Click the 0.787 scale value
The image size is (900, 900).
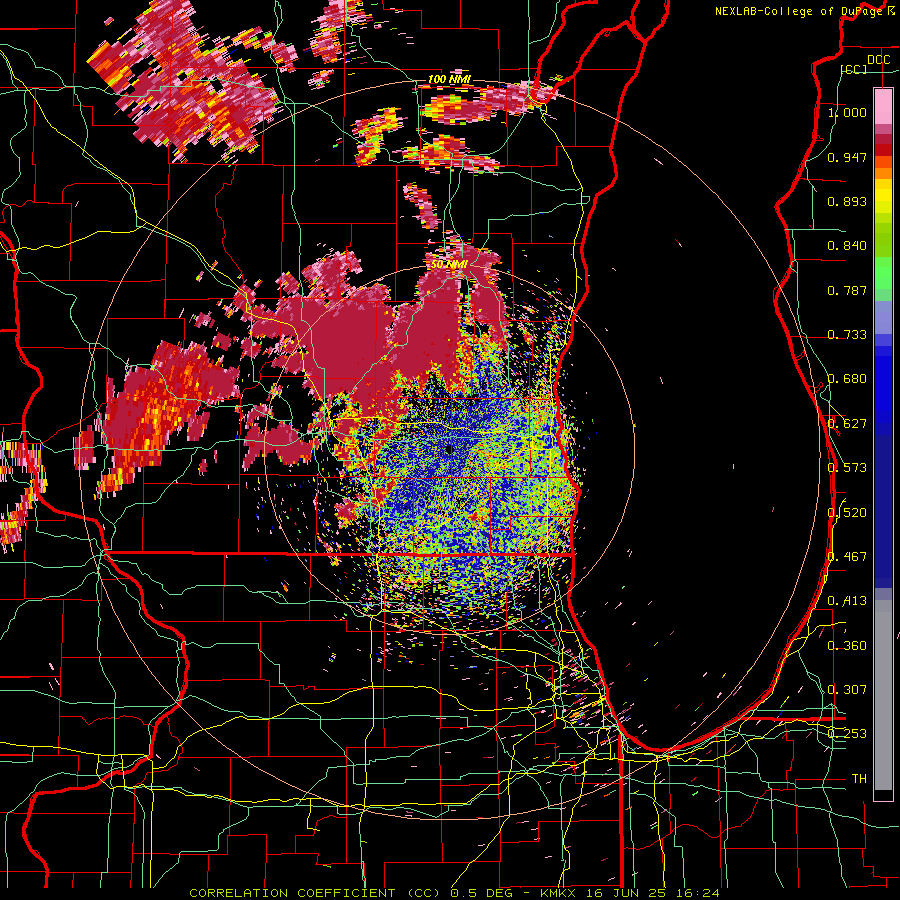(847, 290)
